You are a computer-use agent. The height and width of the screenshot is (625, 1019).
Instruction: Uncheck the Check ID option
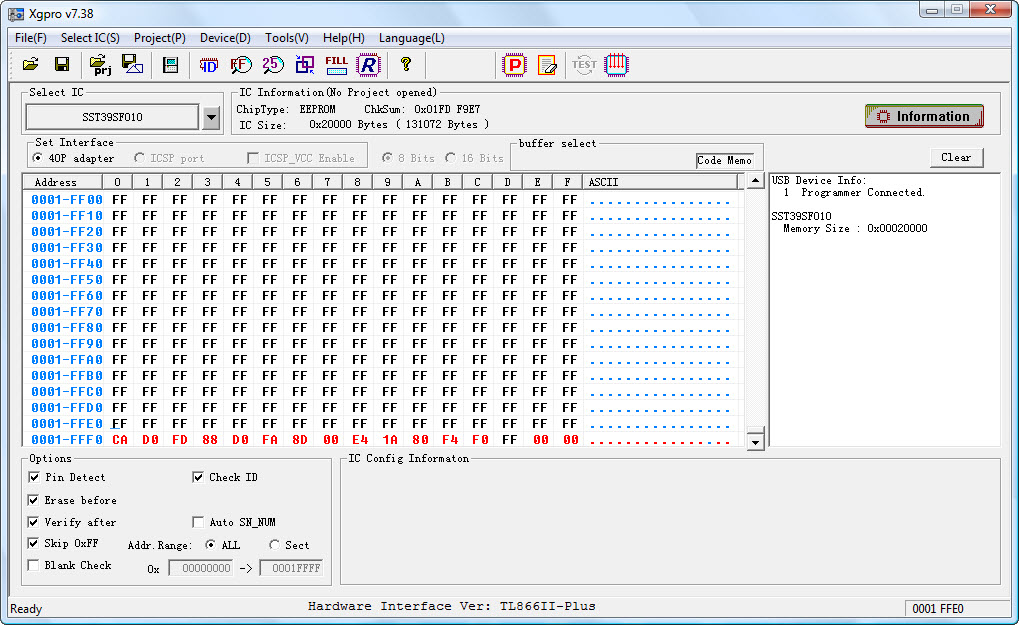pyautogui.click(x=198, y=478)
